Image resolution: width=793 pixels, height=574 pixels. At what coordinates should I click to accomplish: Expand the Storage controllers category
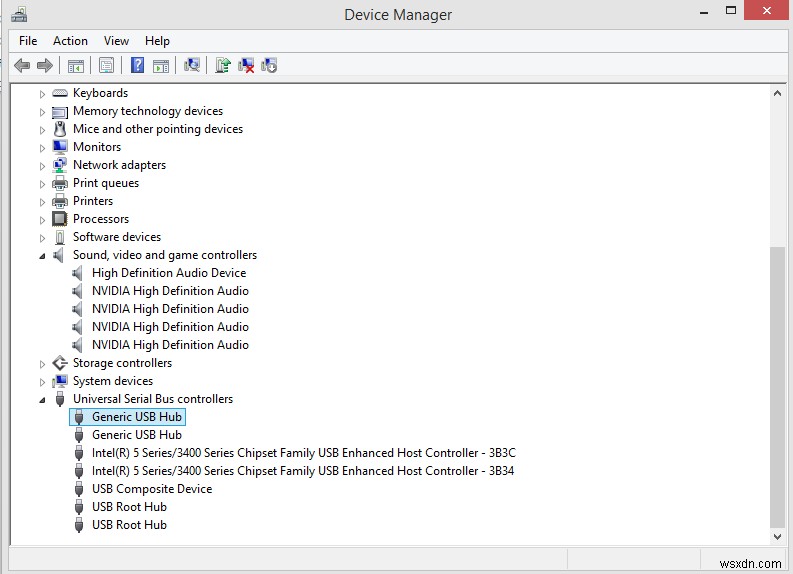[x=42, y=364]
